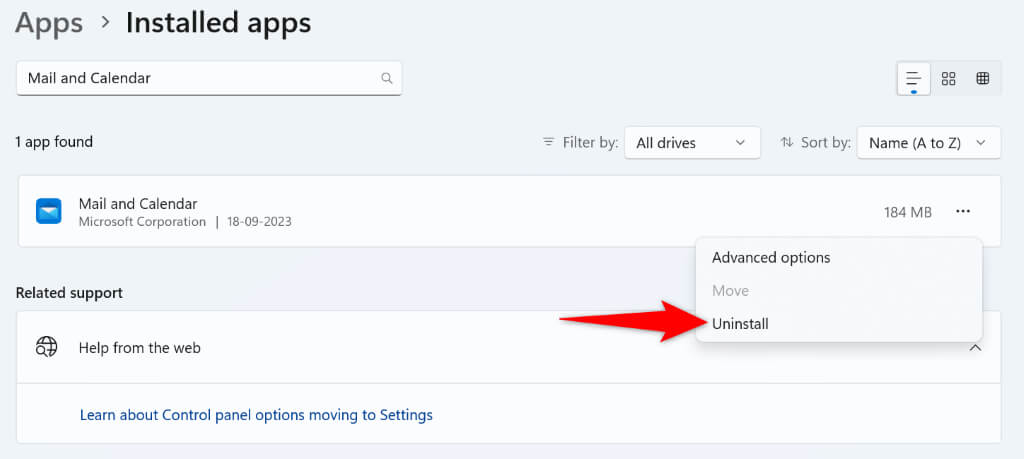Click the Mail and Calendar app name
Screen dimensions: 1024x459
coord(138,204)
